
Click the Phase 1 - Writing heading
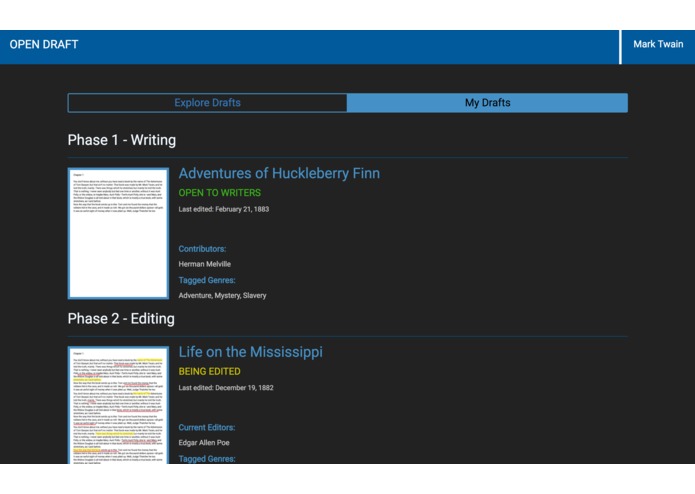pos(122,140)
